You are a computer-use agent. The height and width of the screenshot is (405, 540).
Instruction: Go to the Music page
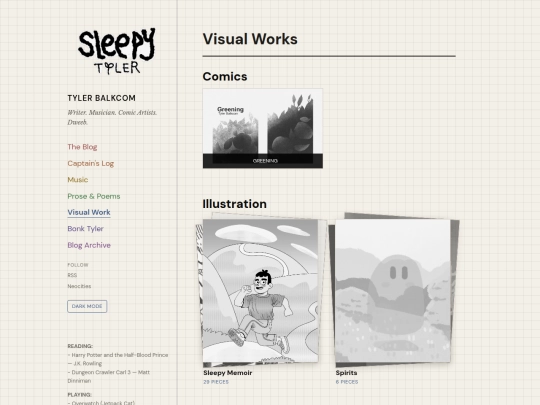[x=78, y=180]
